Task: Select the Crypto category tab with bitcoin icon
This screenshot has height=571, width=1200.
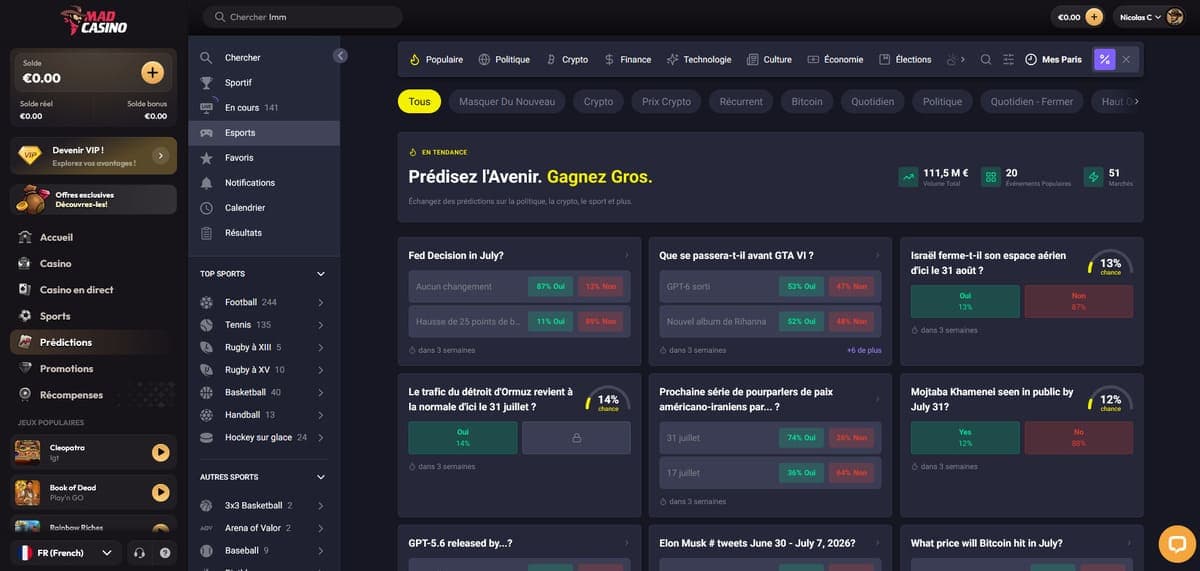Action: pyautogui.click(x=567, y=59)
